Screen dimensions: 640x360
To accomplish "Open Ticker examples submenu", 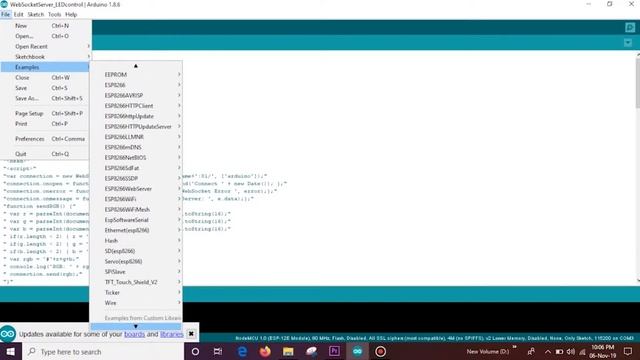I will [136, 293].
